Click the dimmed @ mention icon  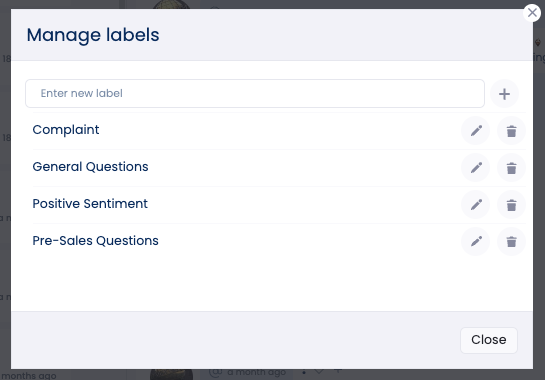pyautogui.click(x=215, y=372)
